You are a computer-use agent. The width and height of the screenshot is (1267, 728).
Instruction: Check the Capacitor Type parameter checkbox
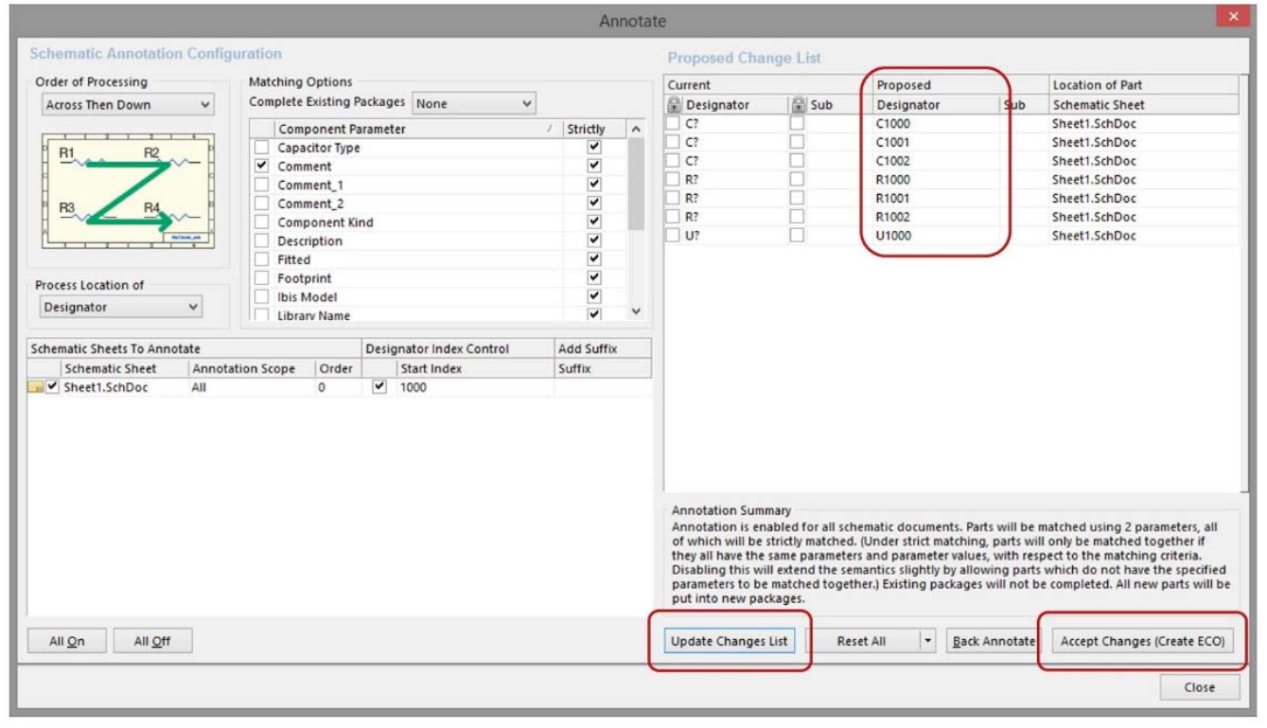pyautogui.click(x=262, y=148)
